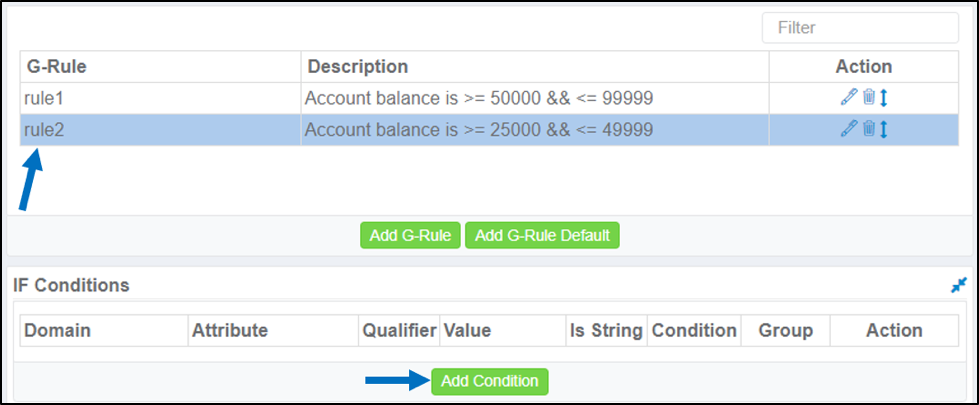Click the rule1 description text
The width and height of the screenshot is (979, 405).
coord(478,98)
